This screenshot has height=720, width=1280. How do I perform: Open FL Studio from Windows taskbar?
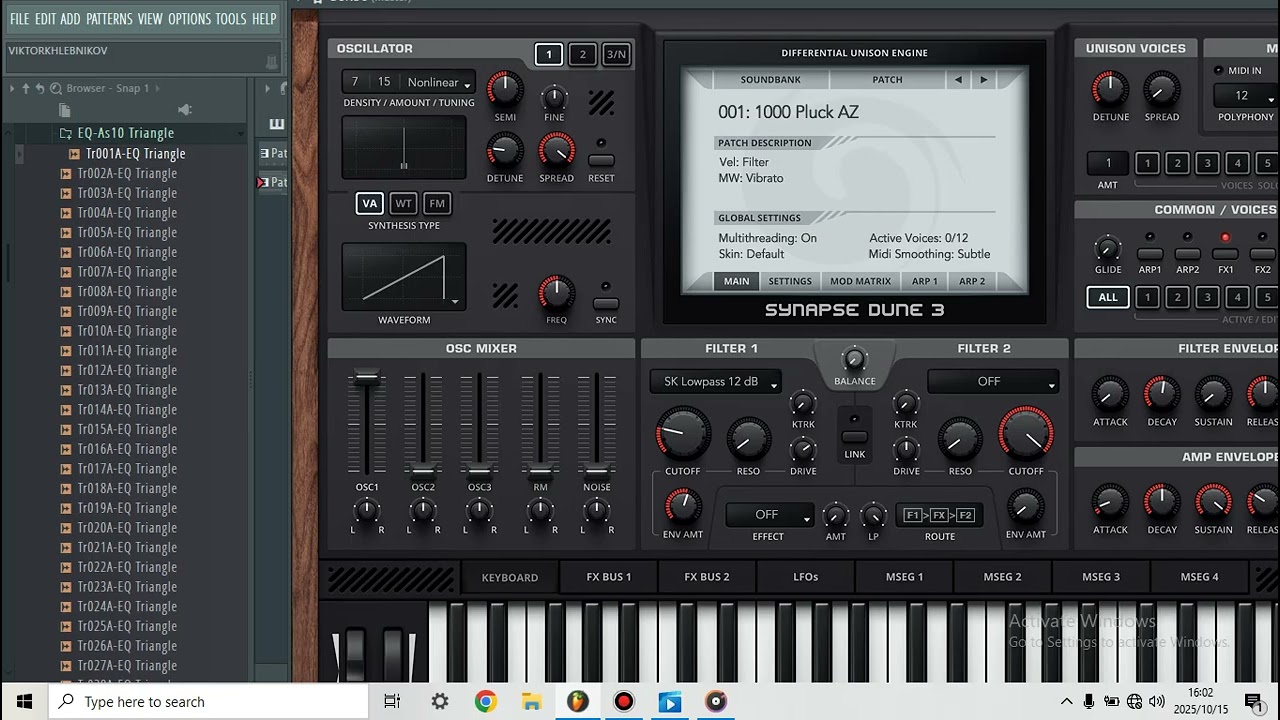click(578, 702)
